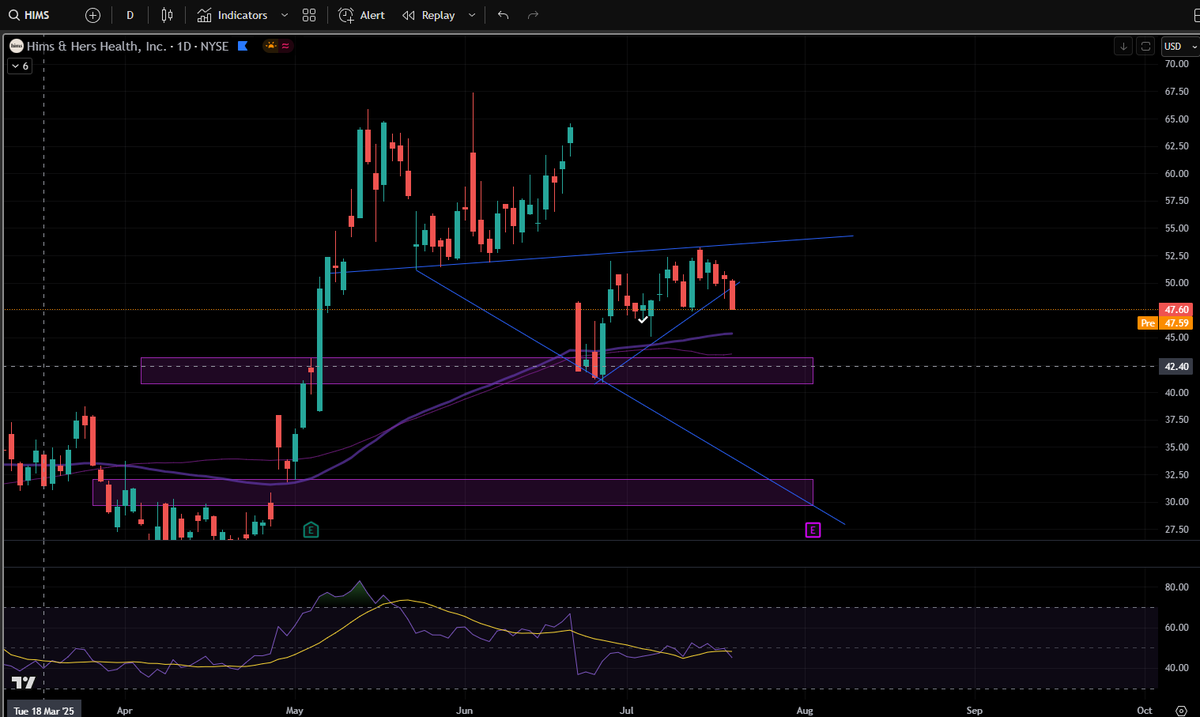Open the Indicators dialog
1200x717 pixels.
233,15
